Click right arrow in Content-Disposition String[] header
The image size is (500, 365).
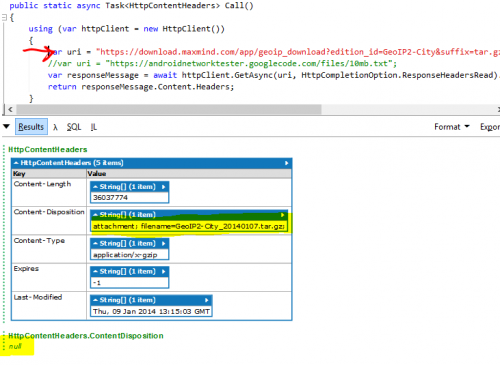pos(282,215)
